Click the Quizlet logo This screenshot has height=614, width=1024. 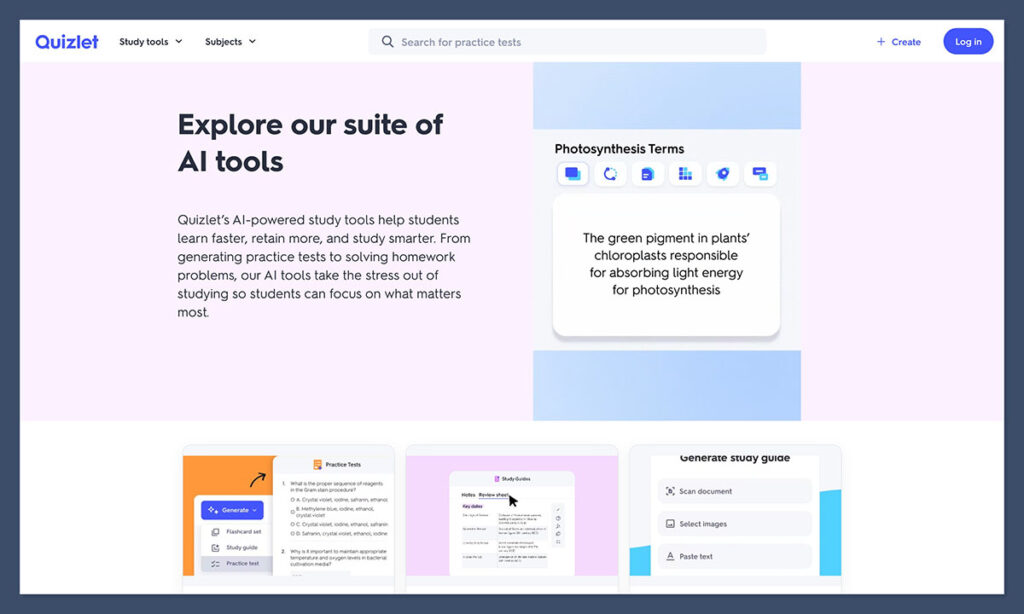click(x=66, y=41)
